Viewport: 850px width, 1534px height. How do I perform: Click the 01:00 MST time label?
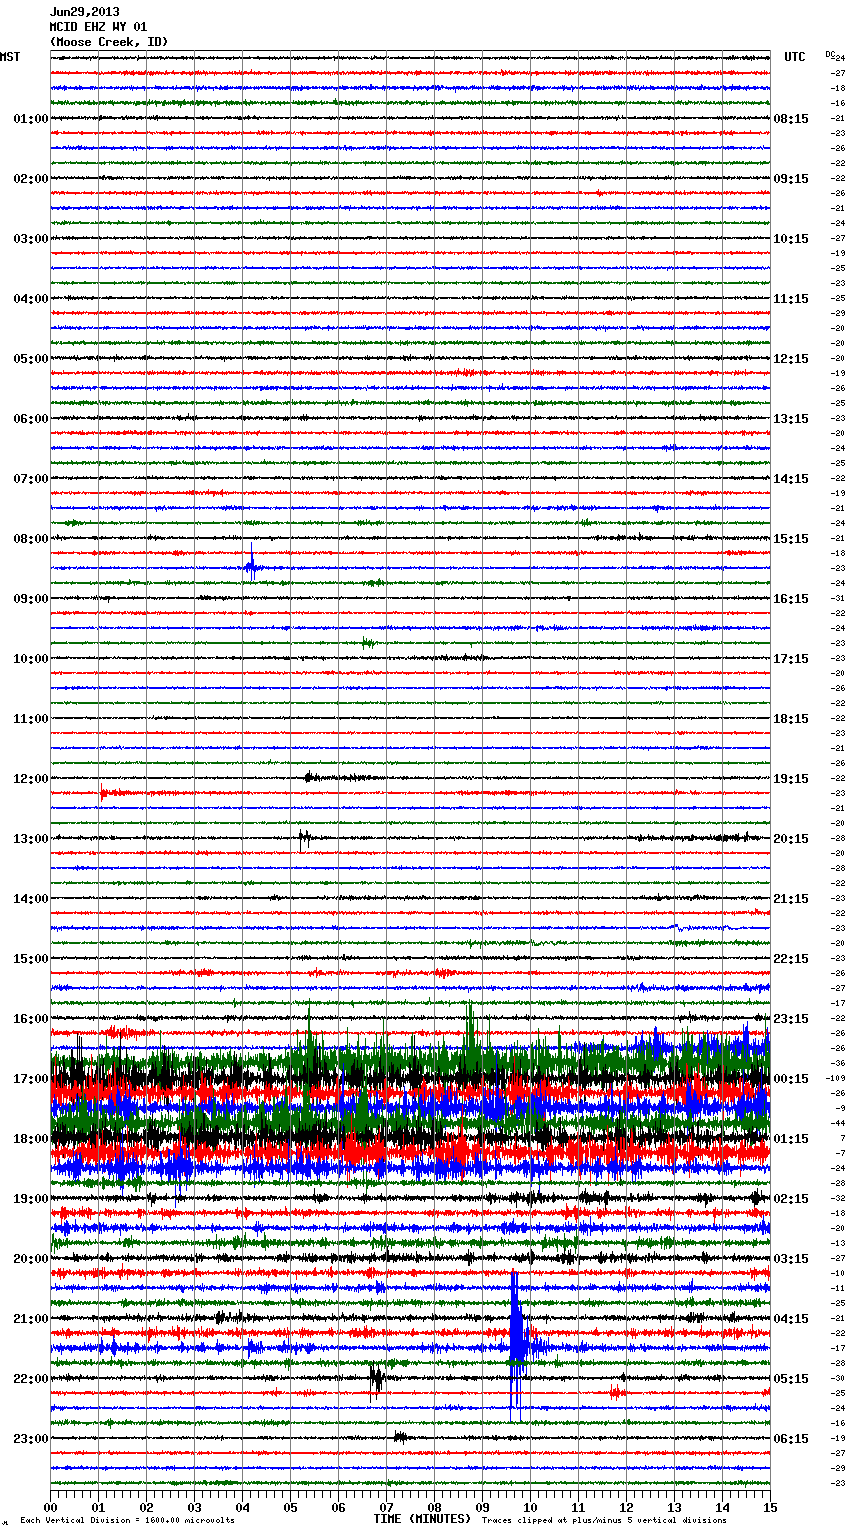click(x=31, y=119)
